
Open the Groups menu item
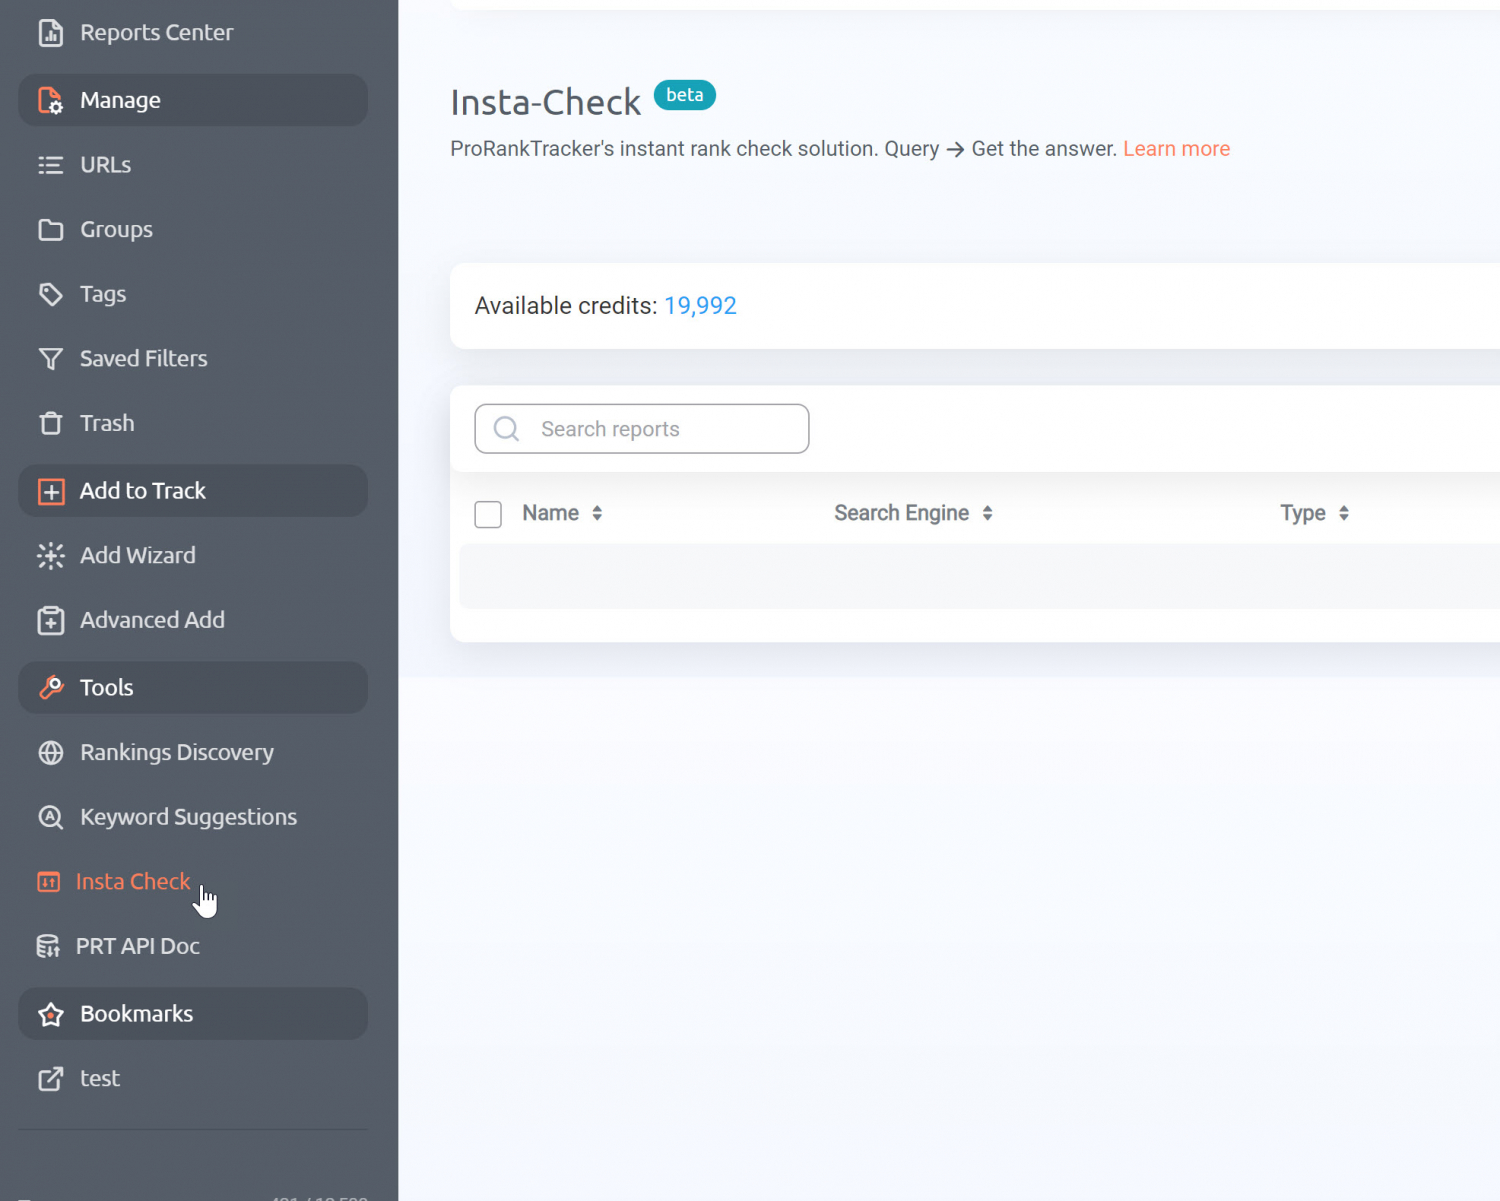(117, 230)
